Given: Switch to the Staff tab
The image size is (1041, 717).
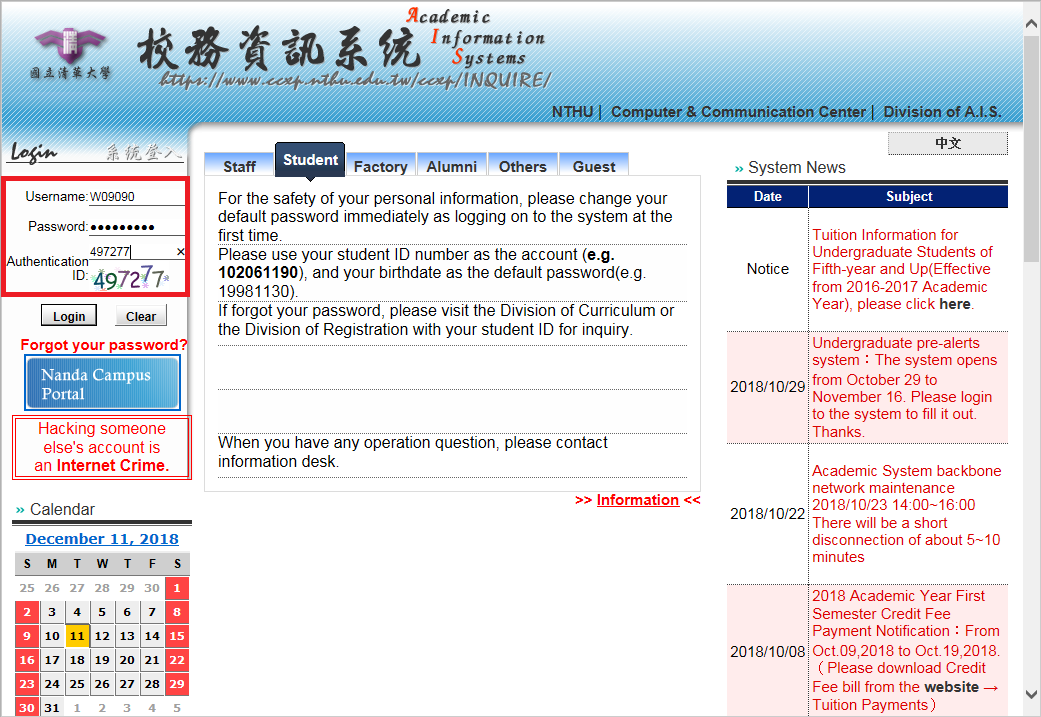Looking at the screenshot, I should [x=239, y=166].
